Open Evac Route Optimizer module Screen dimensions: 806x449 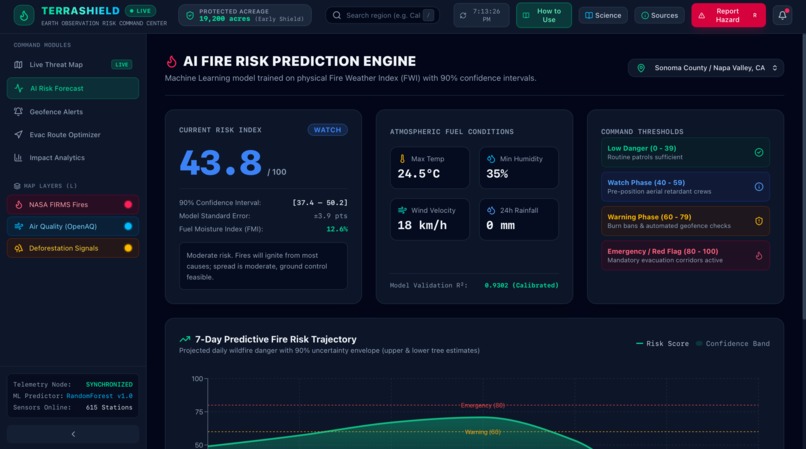pos(73,135)
